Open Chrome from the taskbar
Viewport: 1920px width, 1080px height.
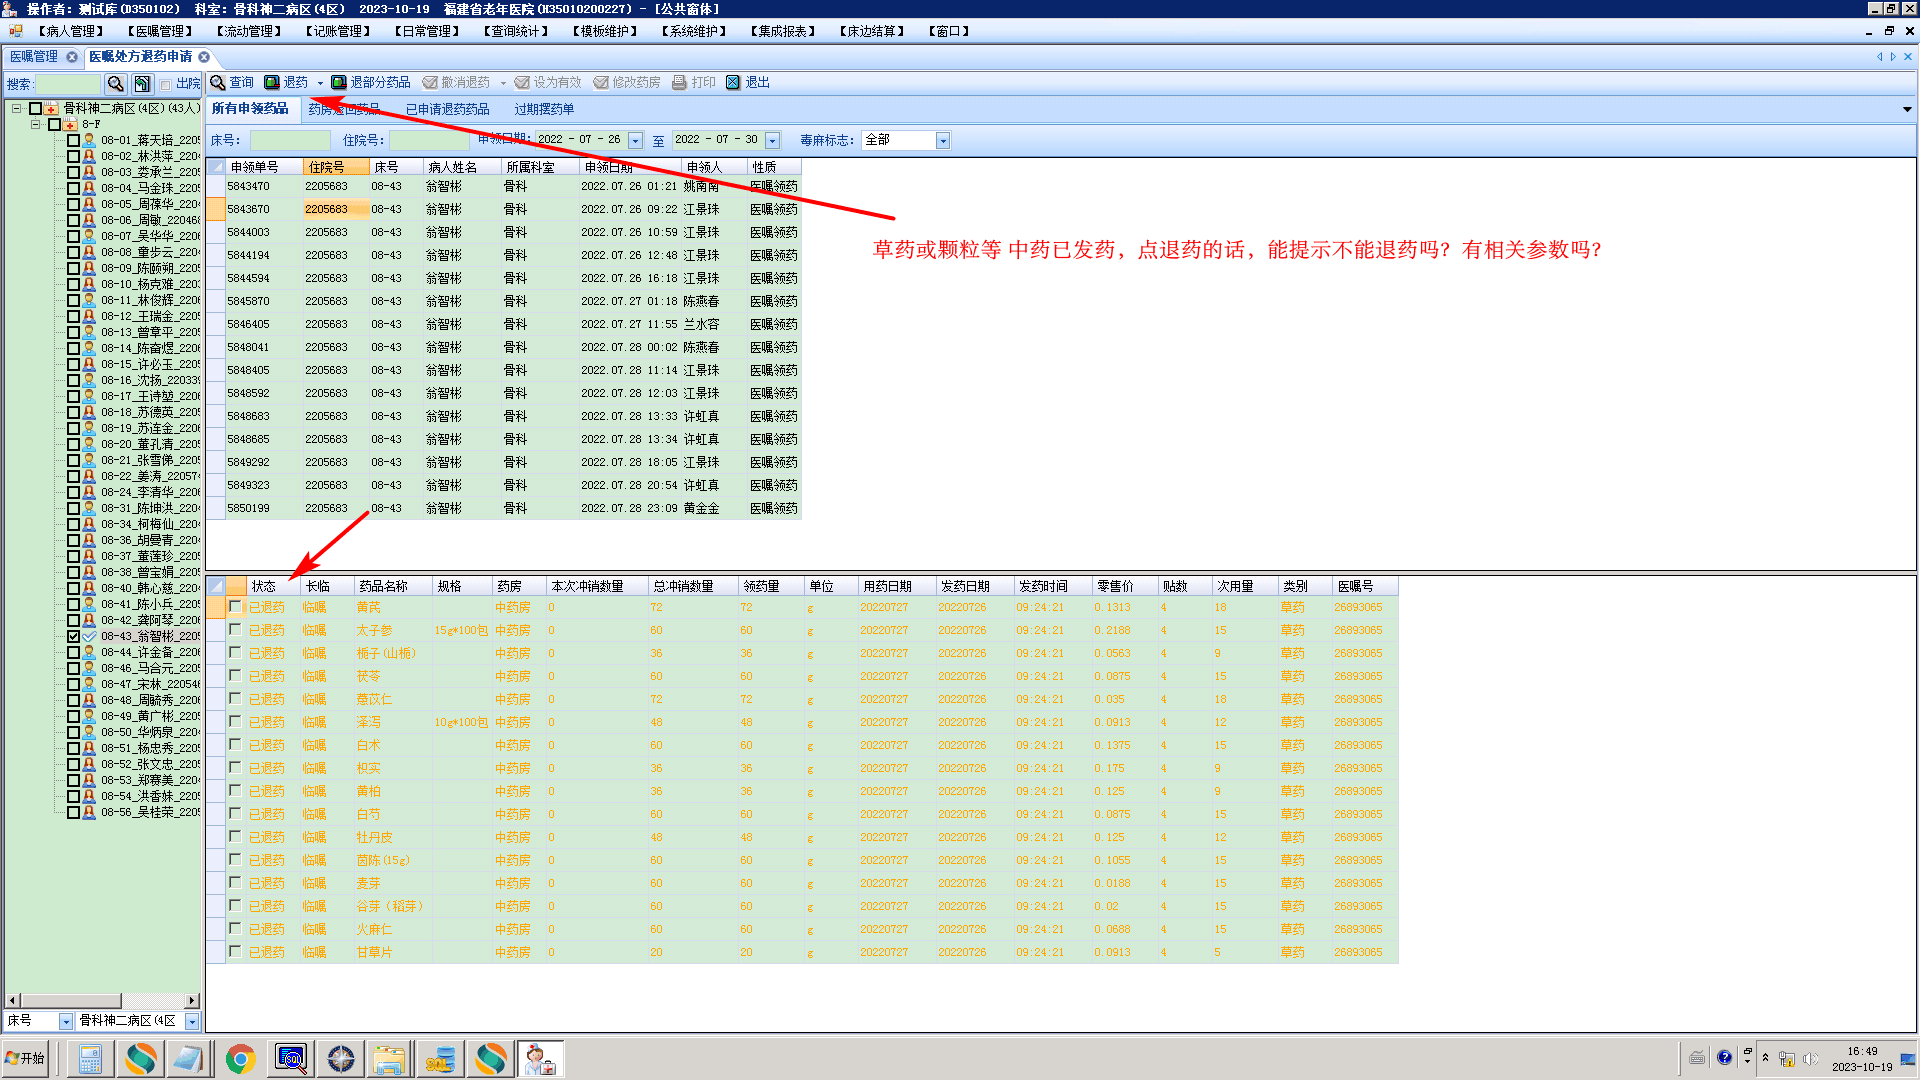click(240, 1058)
